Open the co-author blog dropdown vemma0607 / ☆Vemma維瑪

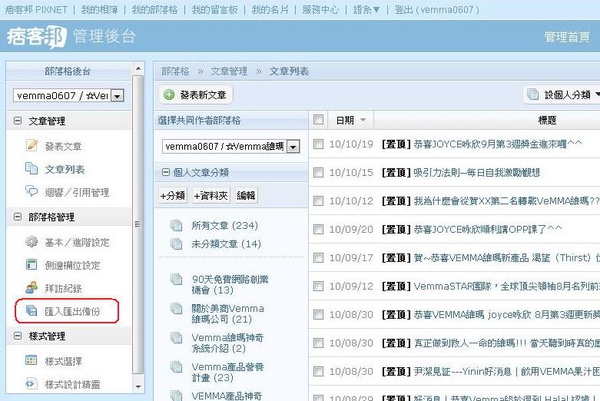[293, 147]
